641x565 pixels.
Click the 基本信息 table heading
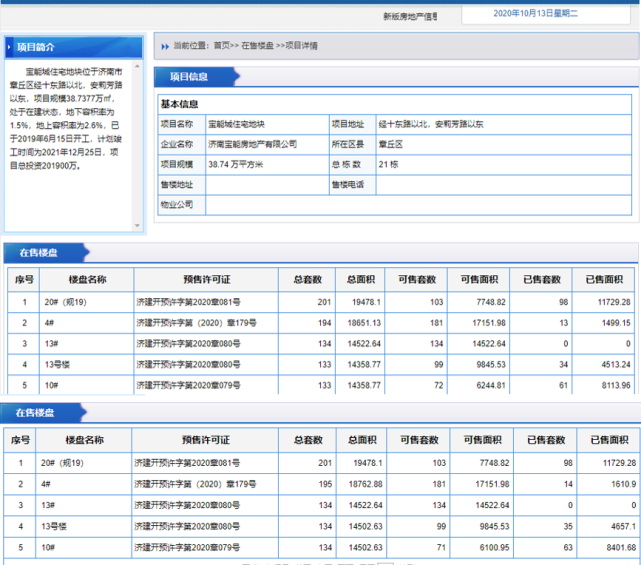(180, 104)
